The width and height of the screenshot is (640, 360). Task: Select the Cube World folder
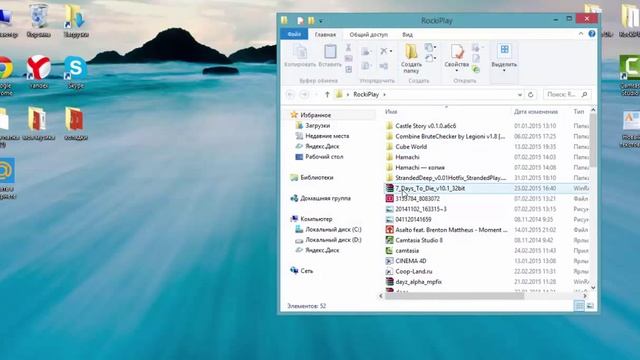click(x=411, y=147)
